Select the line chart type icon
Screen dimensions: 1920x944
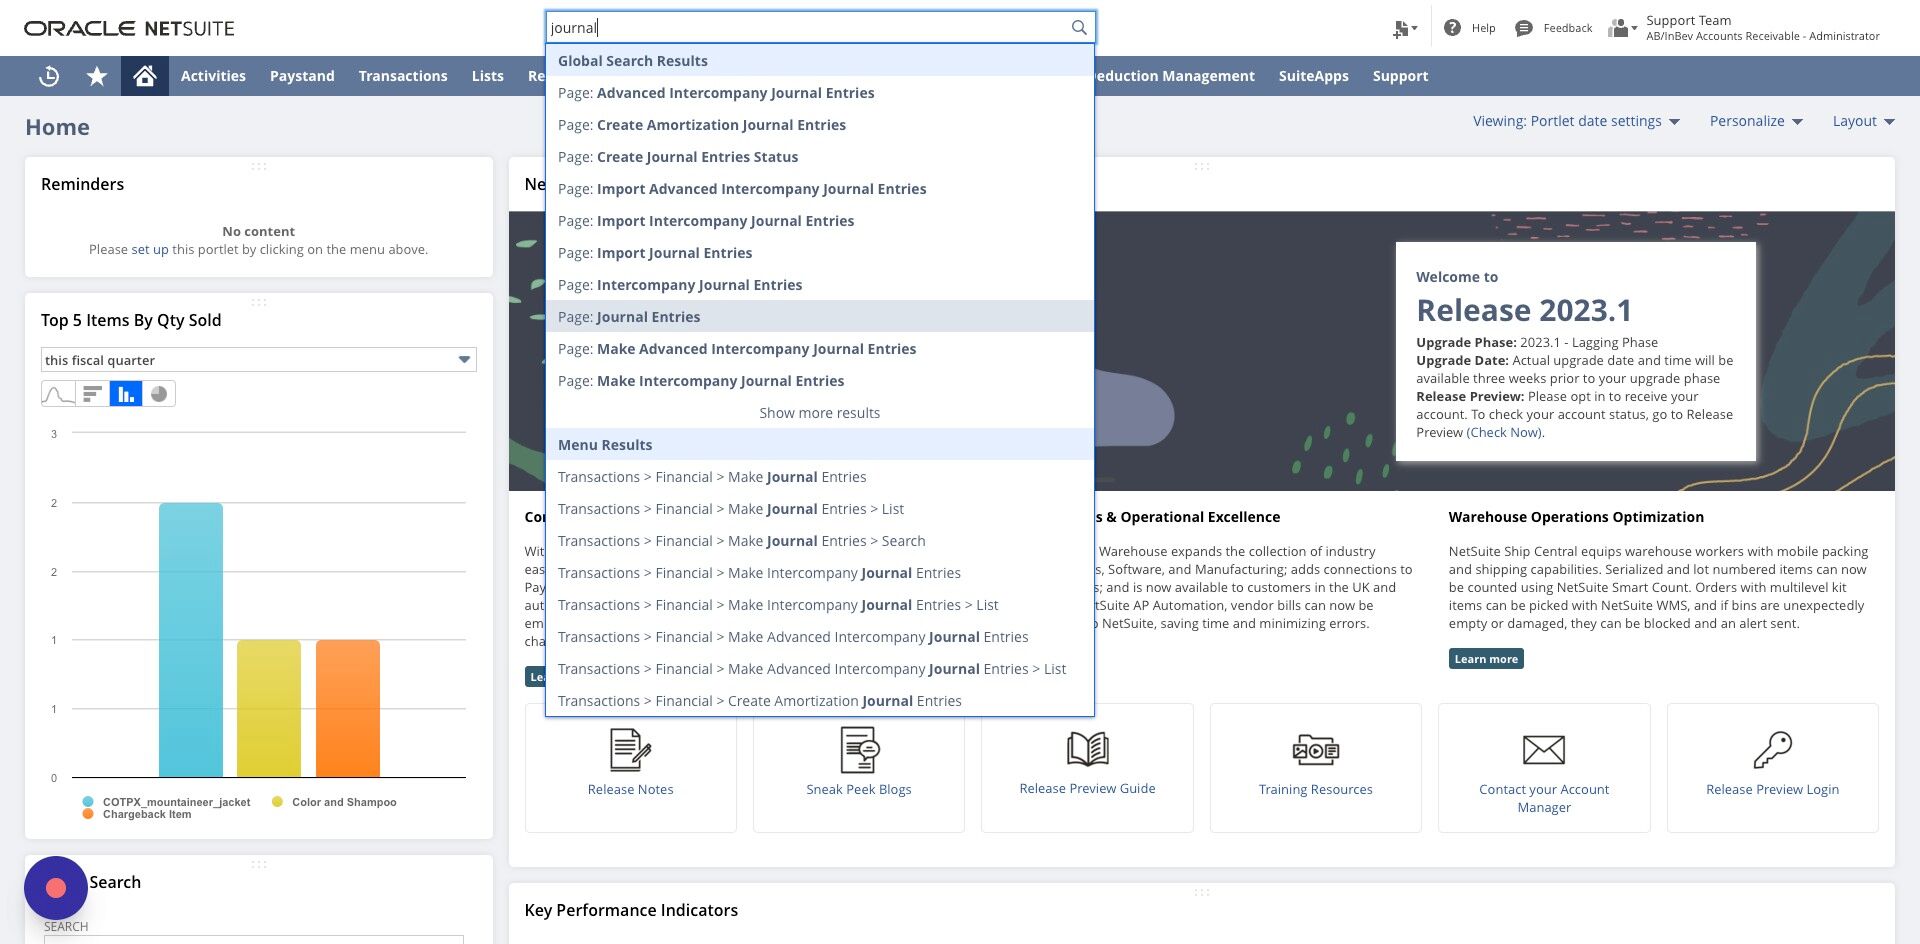(x=58, y=394)
